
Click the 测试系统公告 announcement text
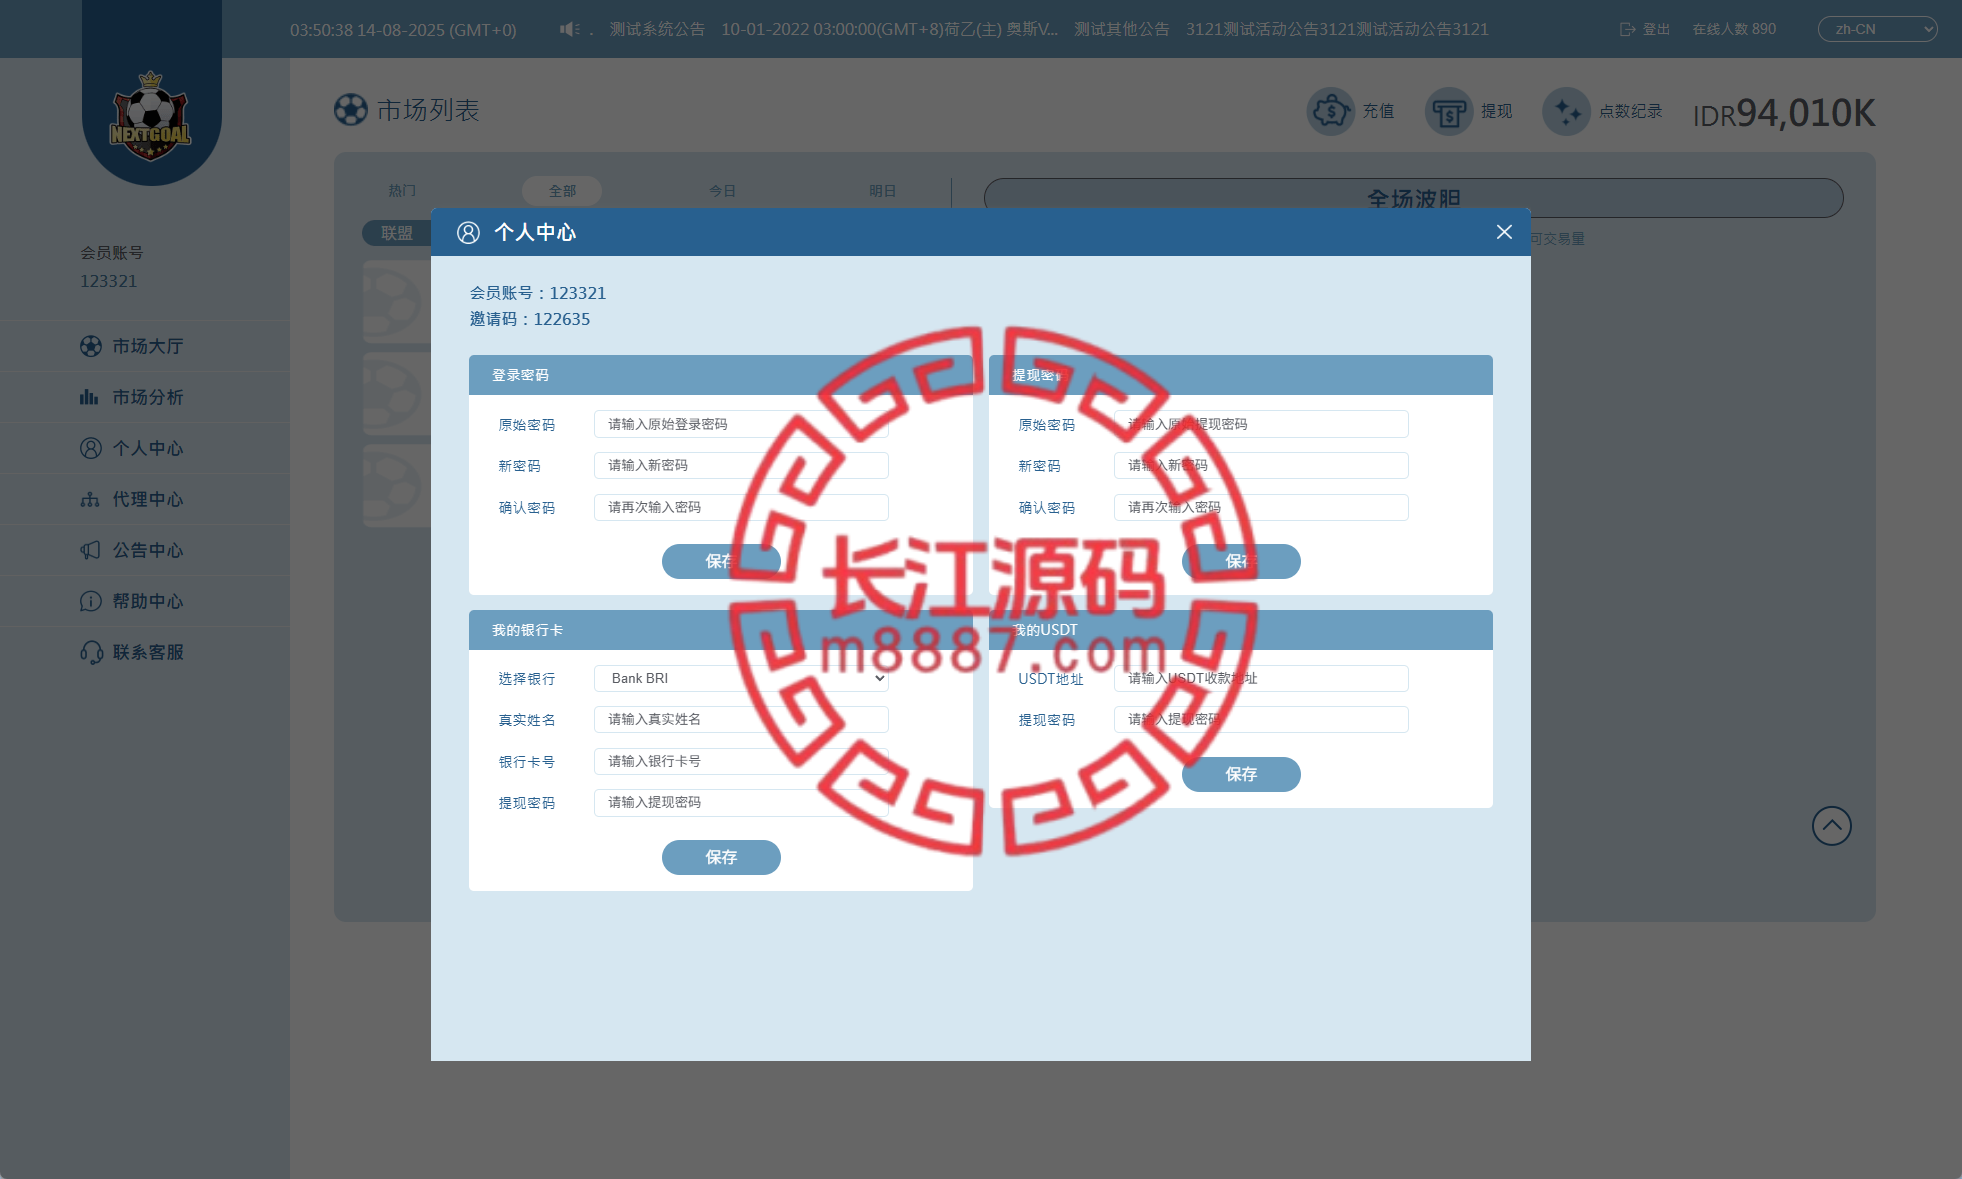point(657,29)
